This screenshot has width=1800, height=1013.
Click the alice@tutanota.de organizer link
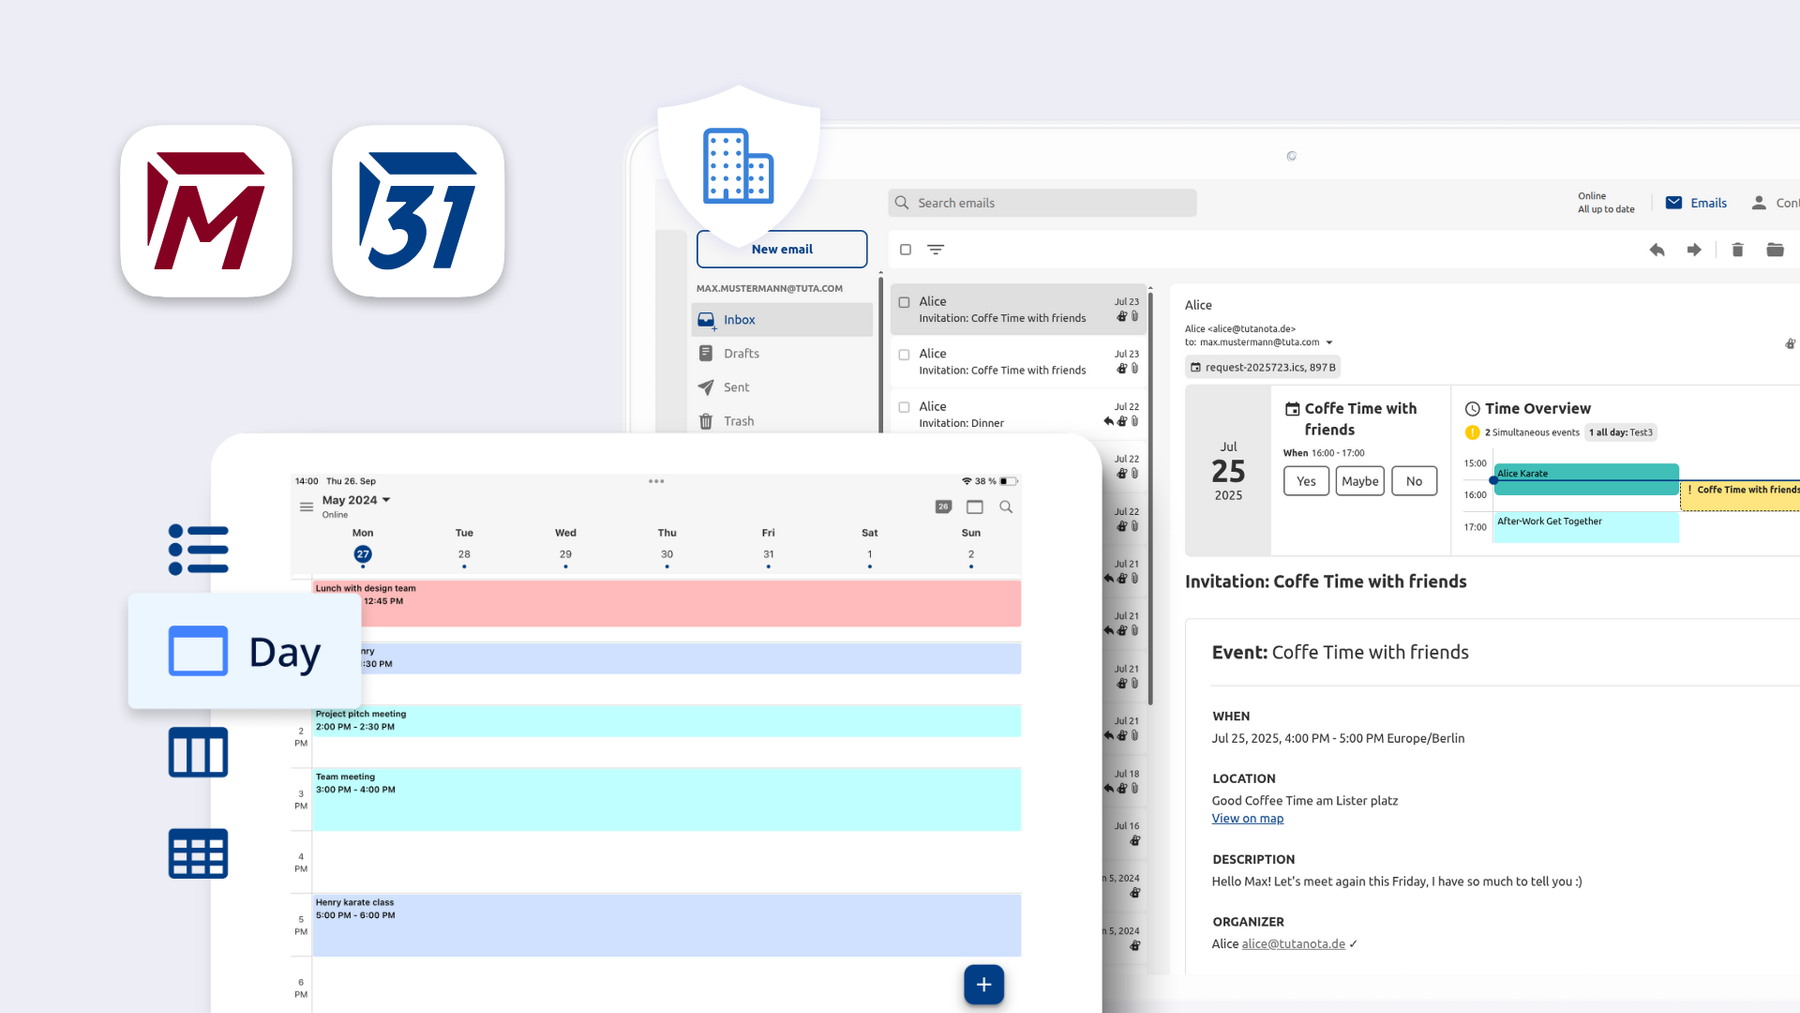pyautogui.click(x=1293, y=944)
